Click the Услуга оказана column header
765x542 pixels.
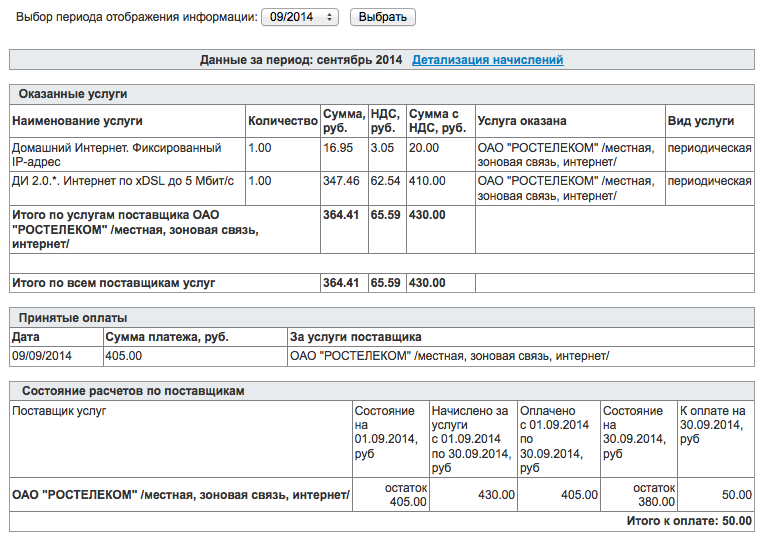[522, 121]
